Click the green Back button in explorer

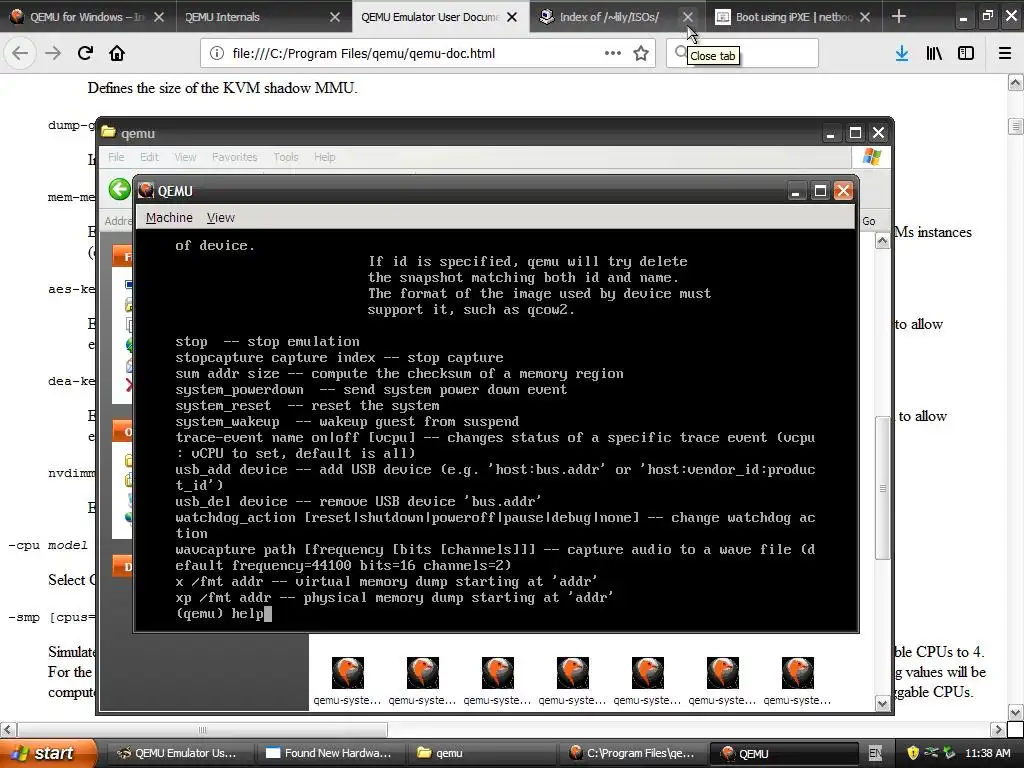tap(120, 189)
